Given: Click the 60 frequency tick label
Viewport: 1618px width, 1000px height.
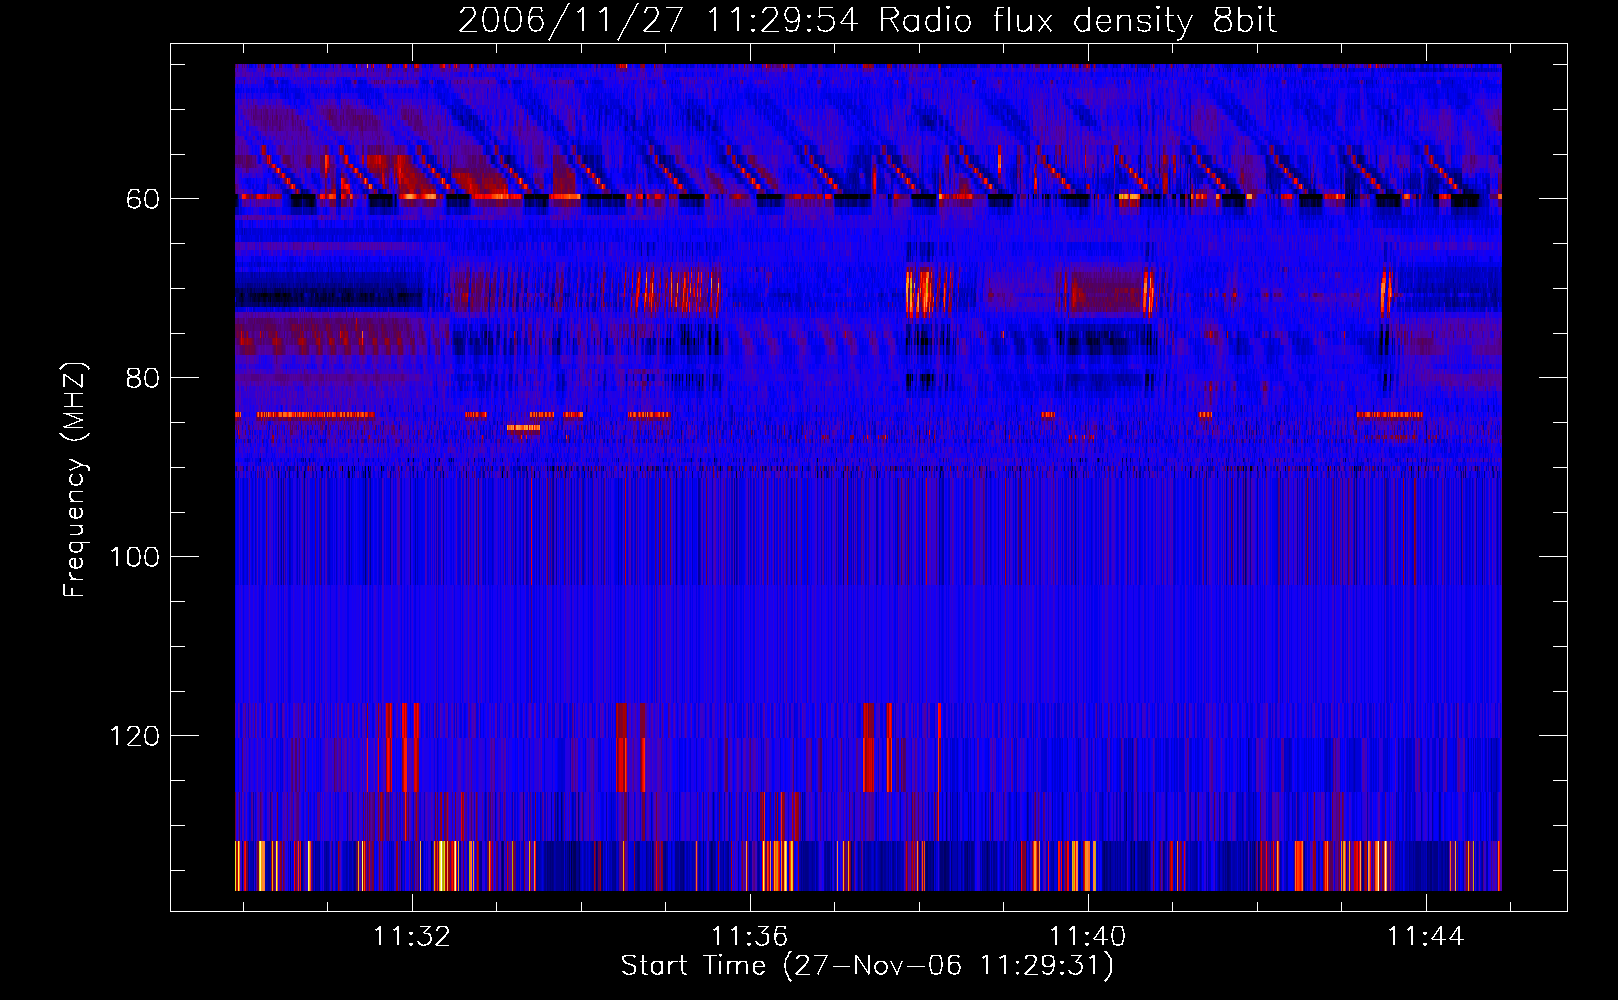Looking at the screenshot, I should tap(143, 199).
